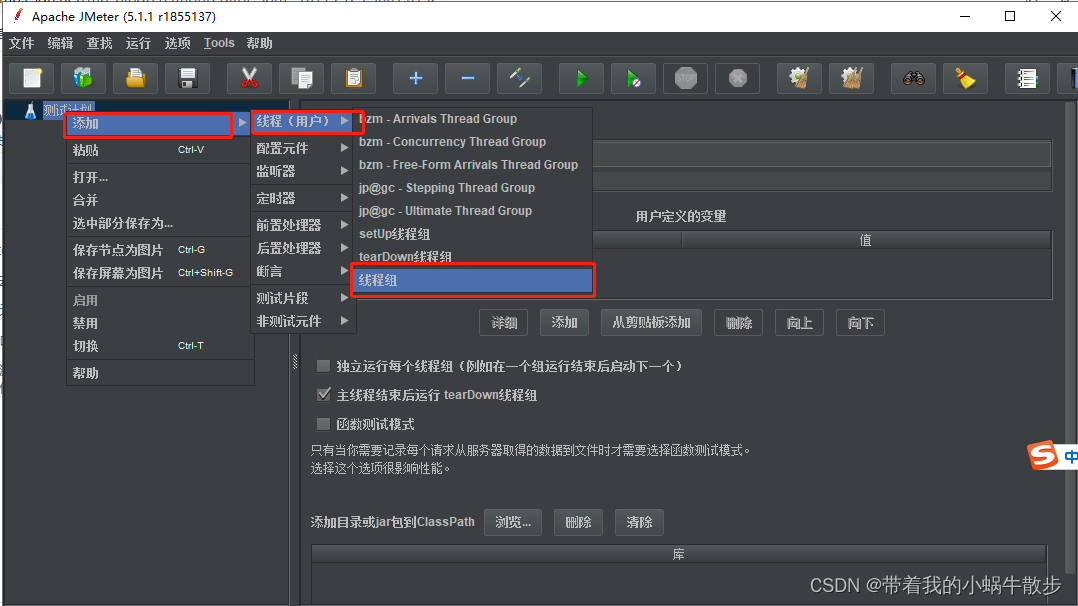The image size is (1078, 606).
Task: Start test without pauses icon
Action: [633, 78]
